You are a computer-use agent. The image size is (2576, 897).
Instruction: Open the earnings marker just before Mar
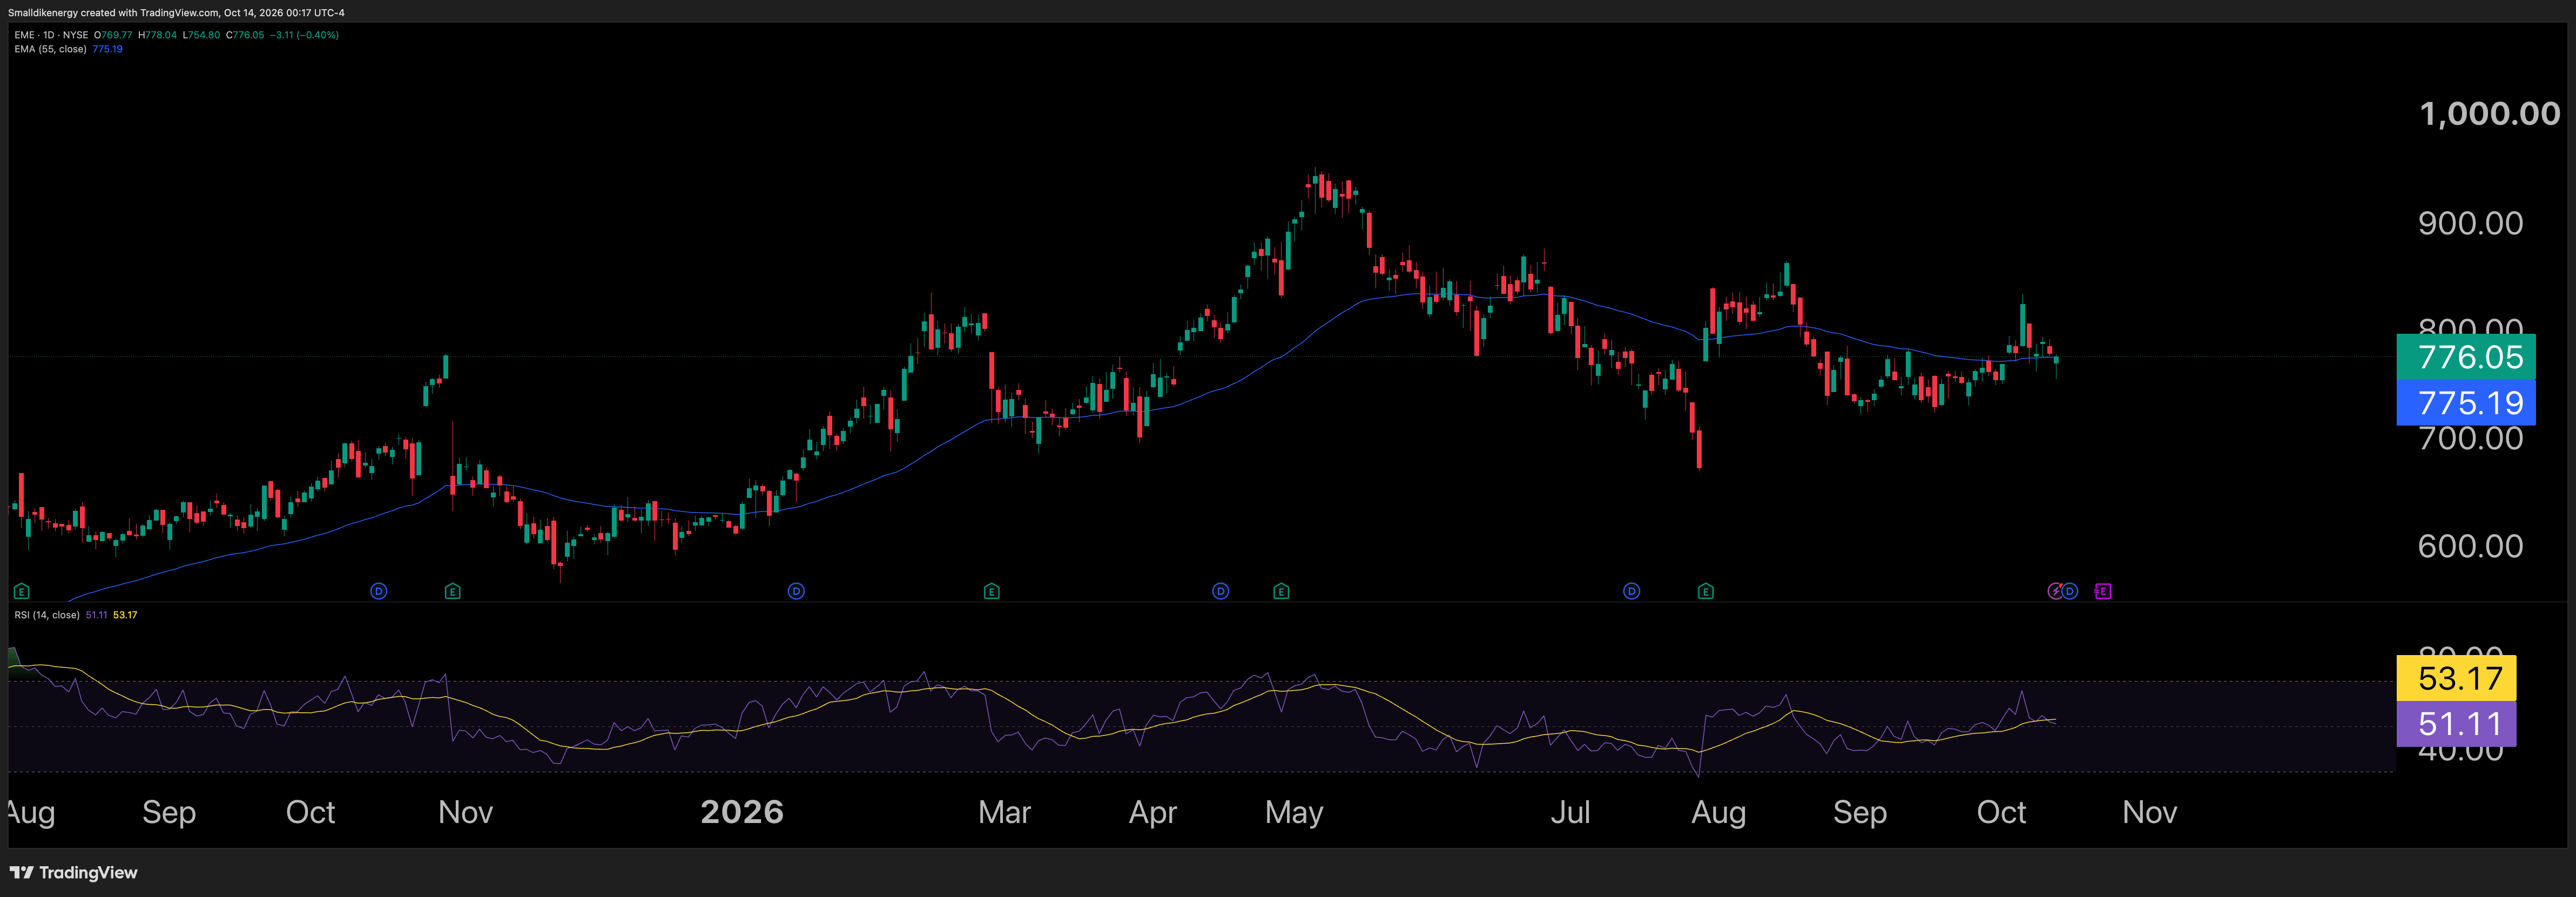click(x=992, y=591)
